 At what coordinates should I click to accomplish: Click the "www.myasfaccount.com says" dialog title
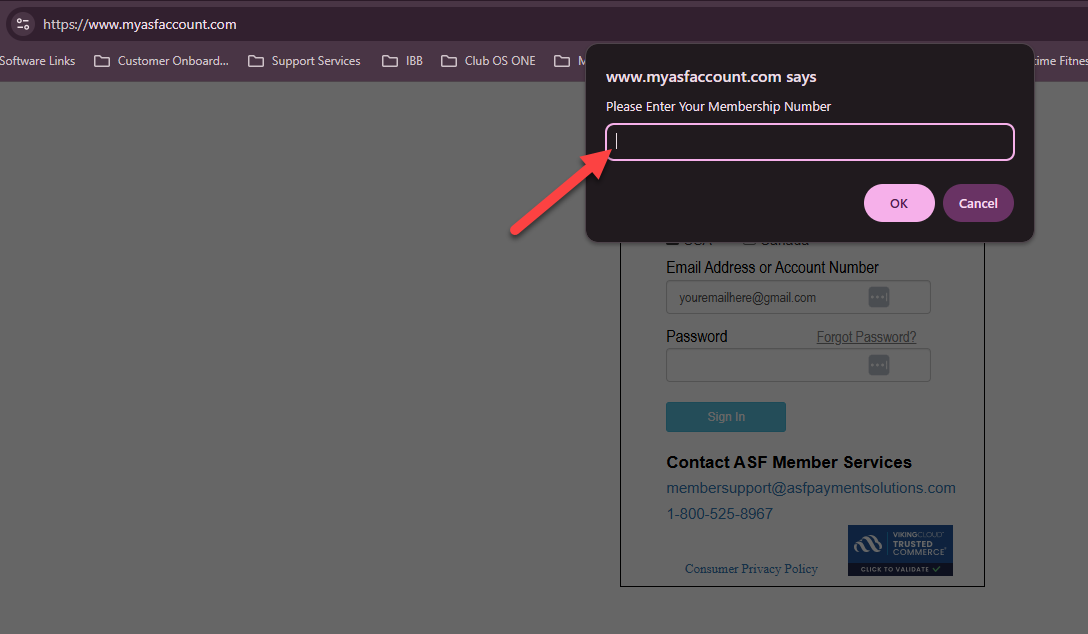click(x=711, y=77)
